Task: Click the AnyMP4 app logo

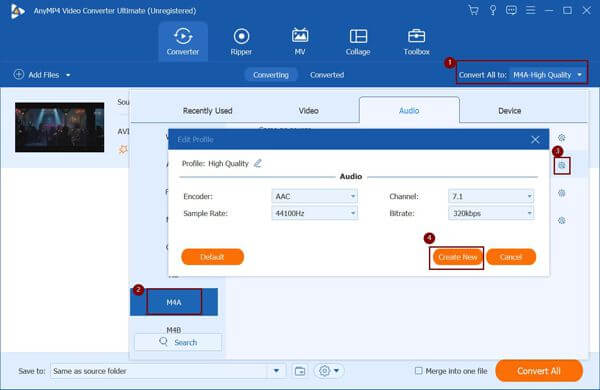Action: (x=17, y=11)
